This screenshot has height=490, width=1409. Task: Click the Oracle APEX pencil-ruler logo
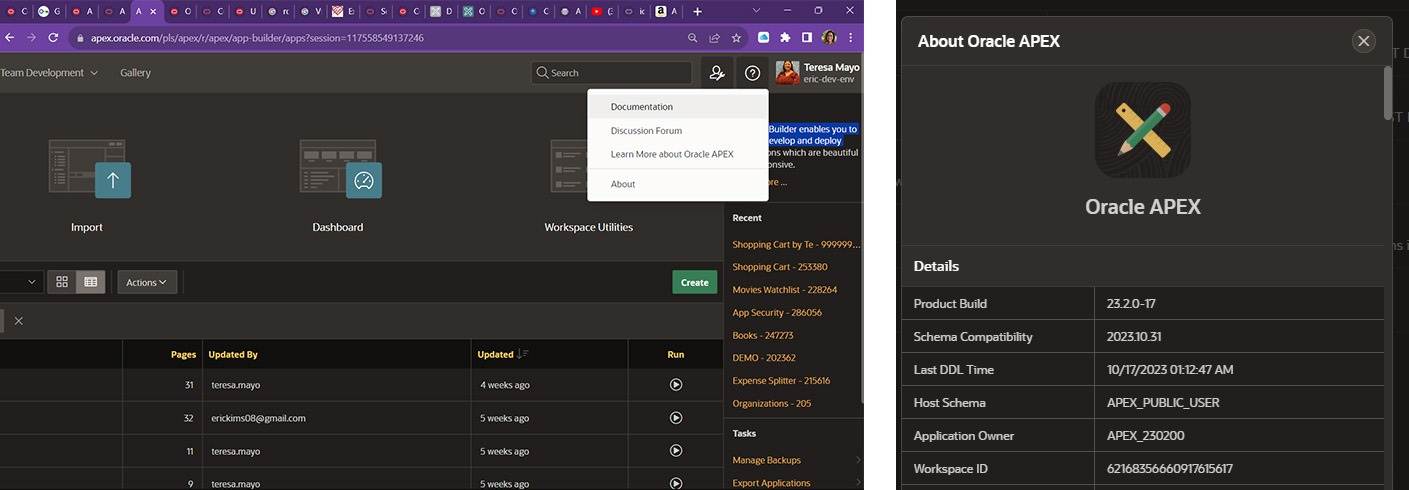1143,130
